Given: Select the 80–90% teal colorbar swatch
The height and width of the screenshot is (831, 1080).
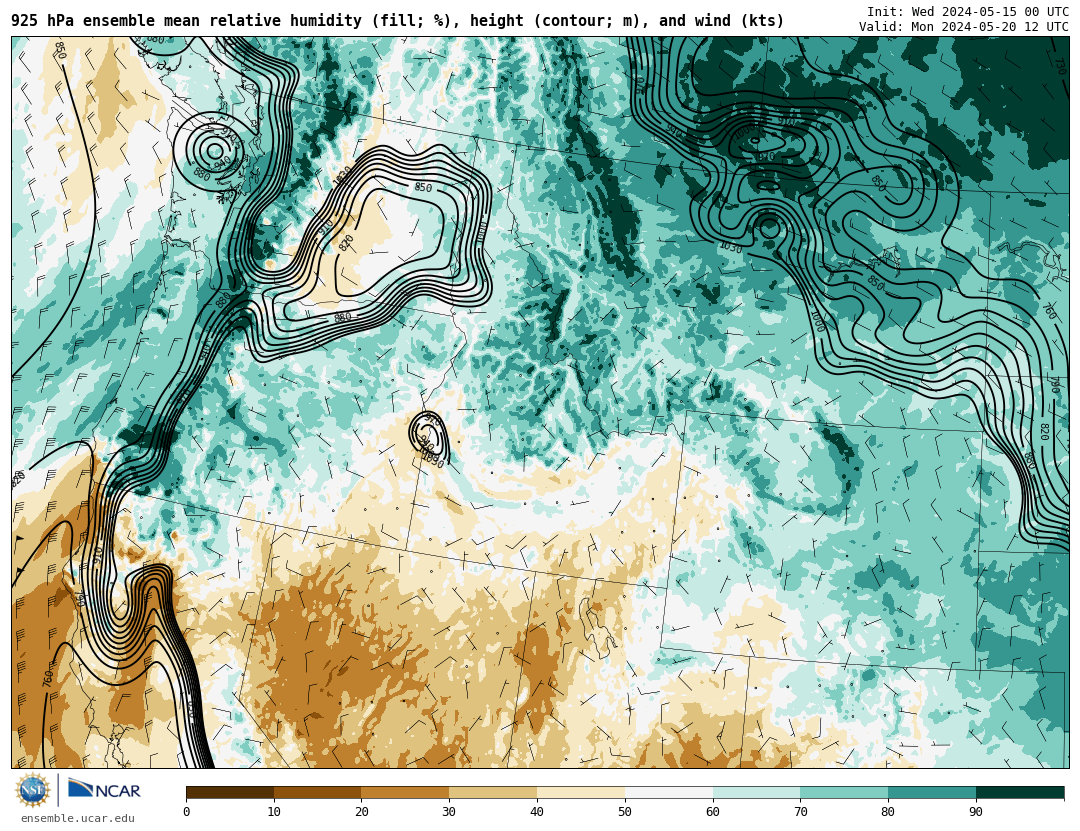Looking at the screenshot, I should tap(932, 792).
